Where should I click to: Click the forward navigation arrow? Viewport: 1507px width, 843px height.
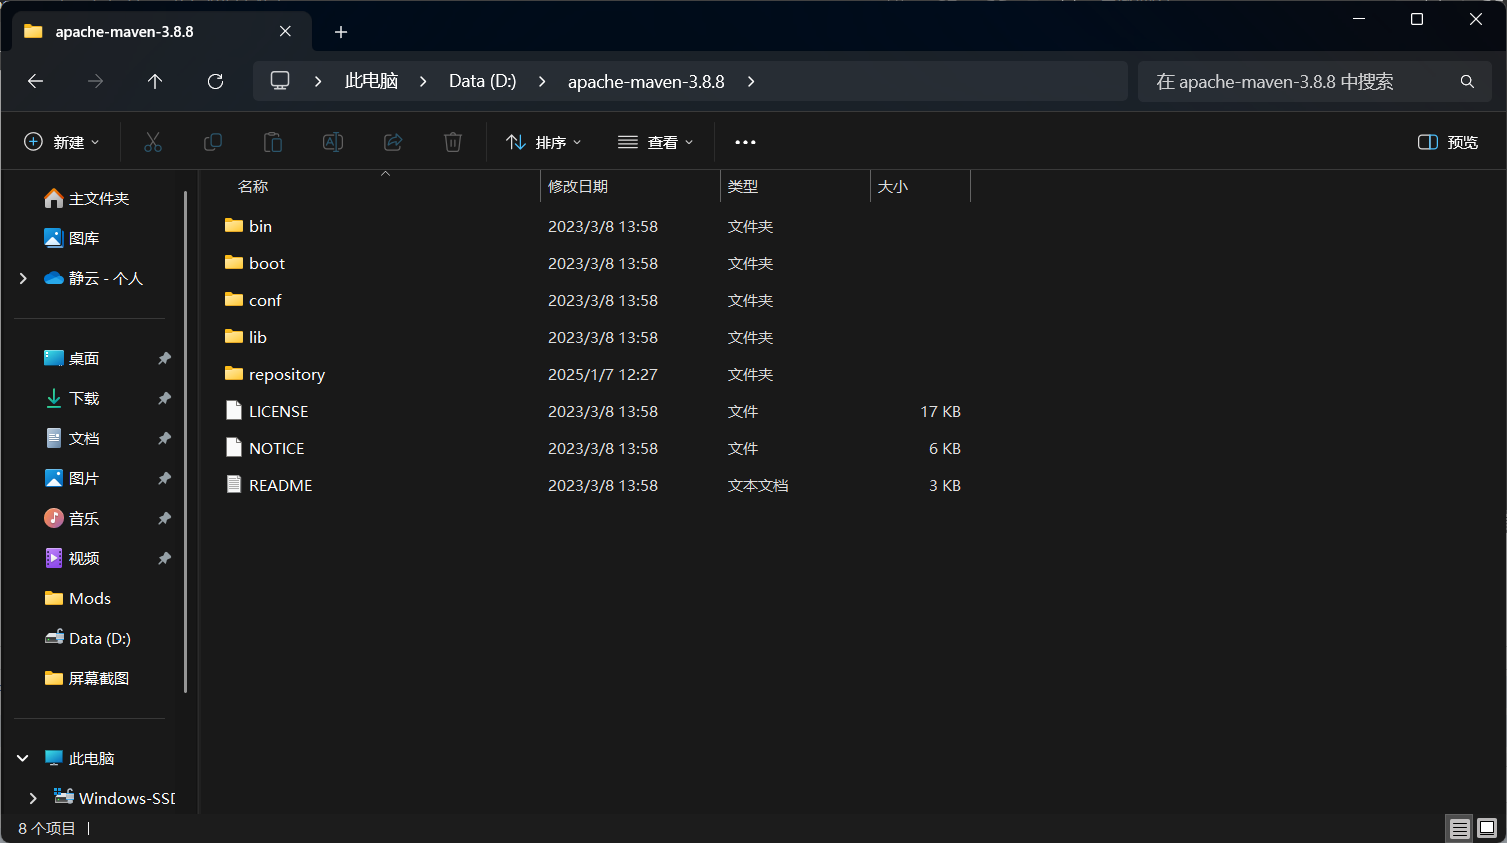pyautogui.click(x=96, y=81)
